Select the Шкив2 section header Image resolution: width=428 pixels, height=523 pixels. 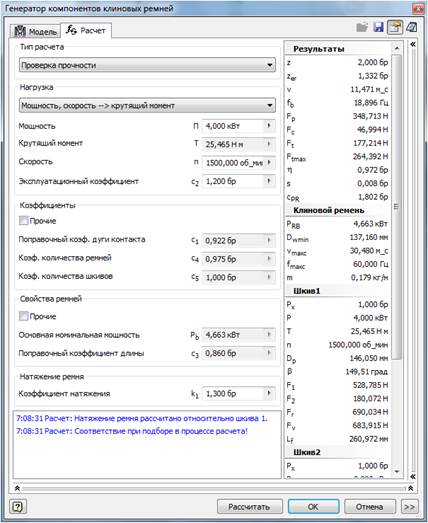[307, 452]
